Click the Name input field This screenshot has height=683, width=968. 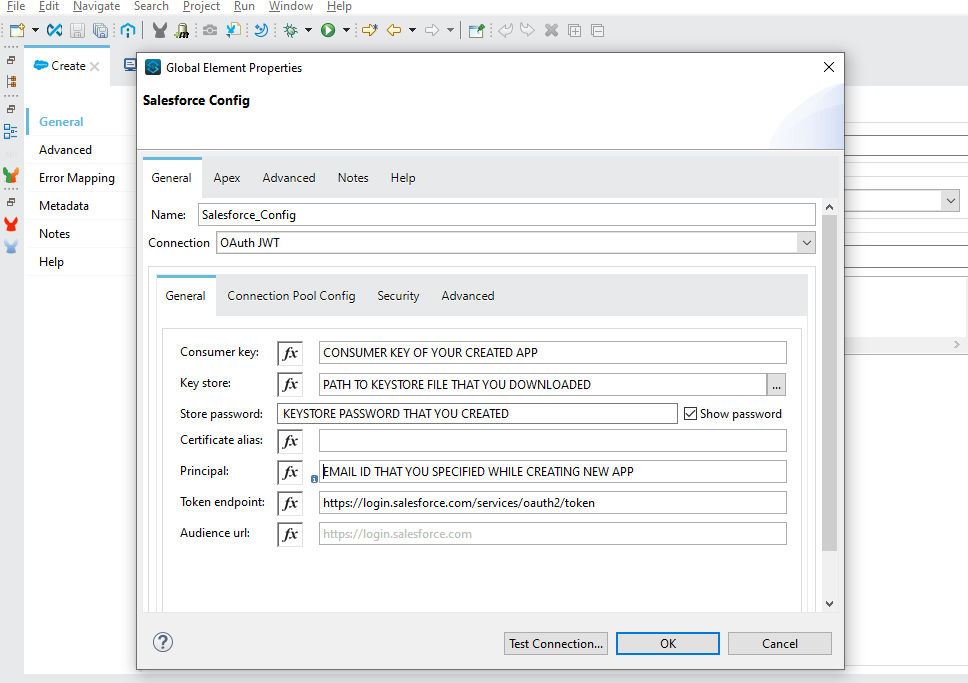506,214
